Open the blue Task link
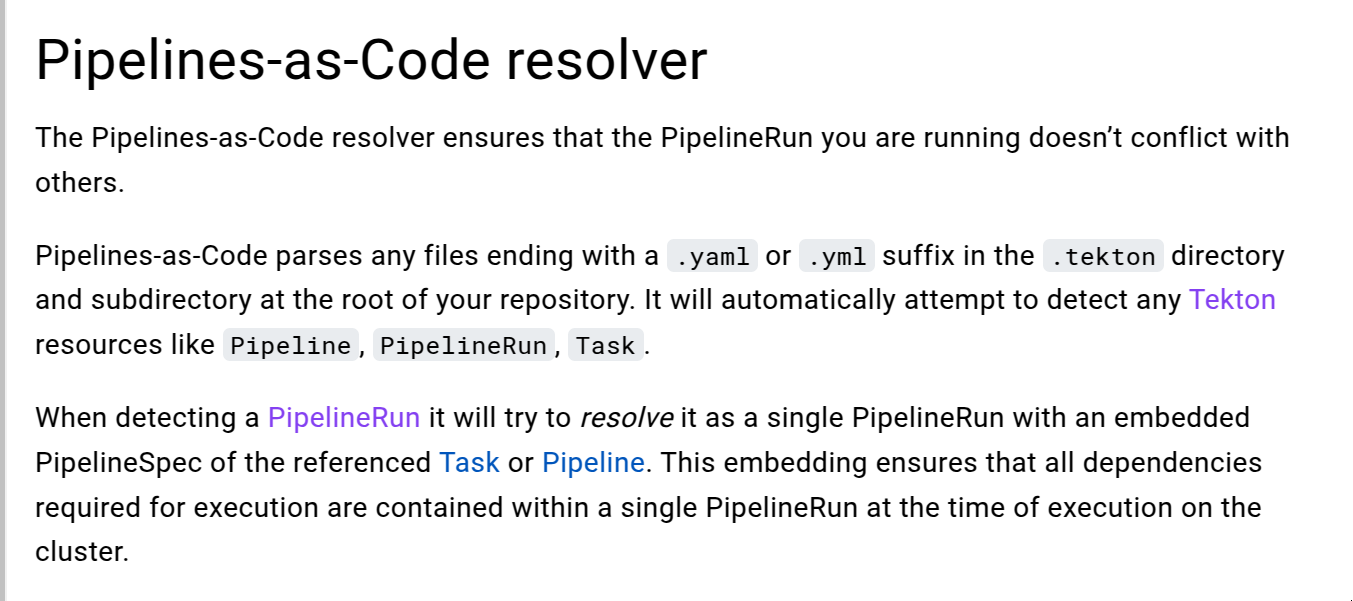 click(469, 463)
